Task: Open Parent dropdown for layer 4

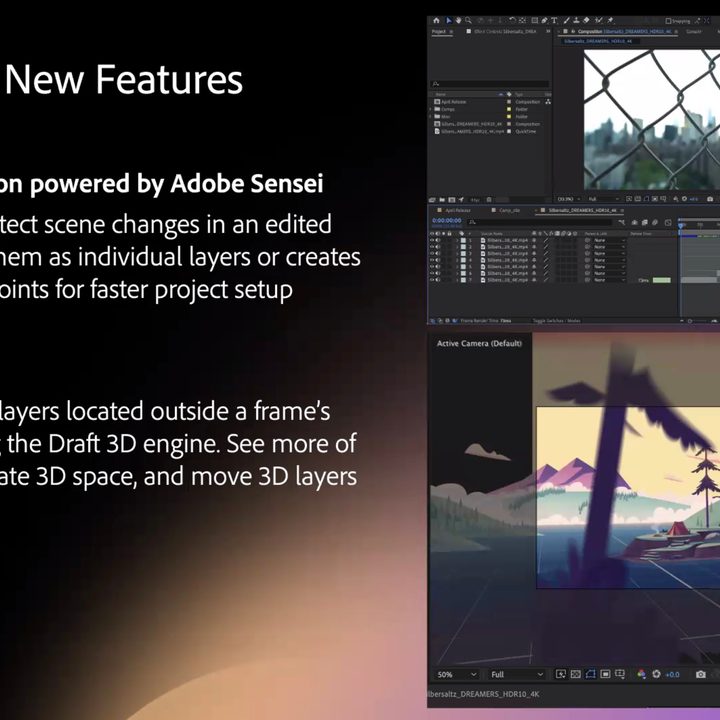Action: point(609,260)
